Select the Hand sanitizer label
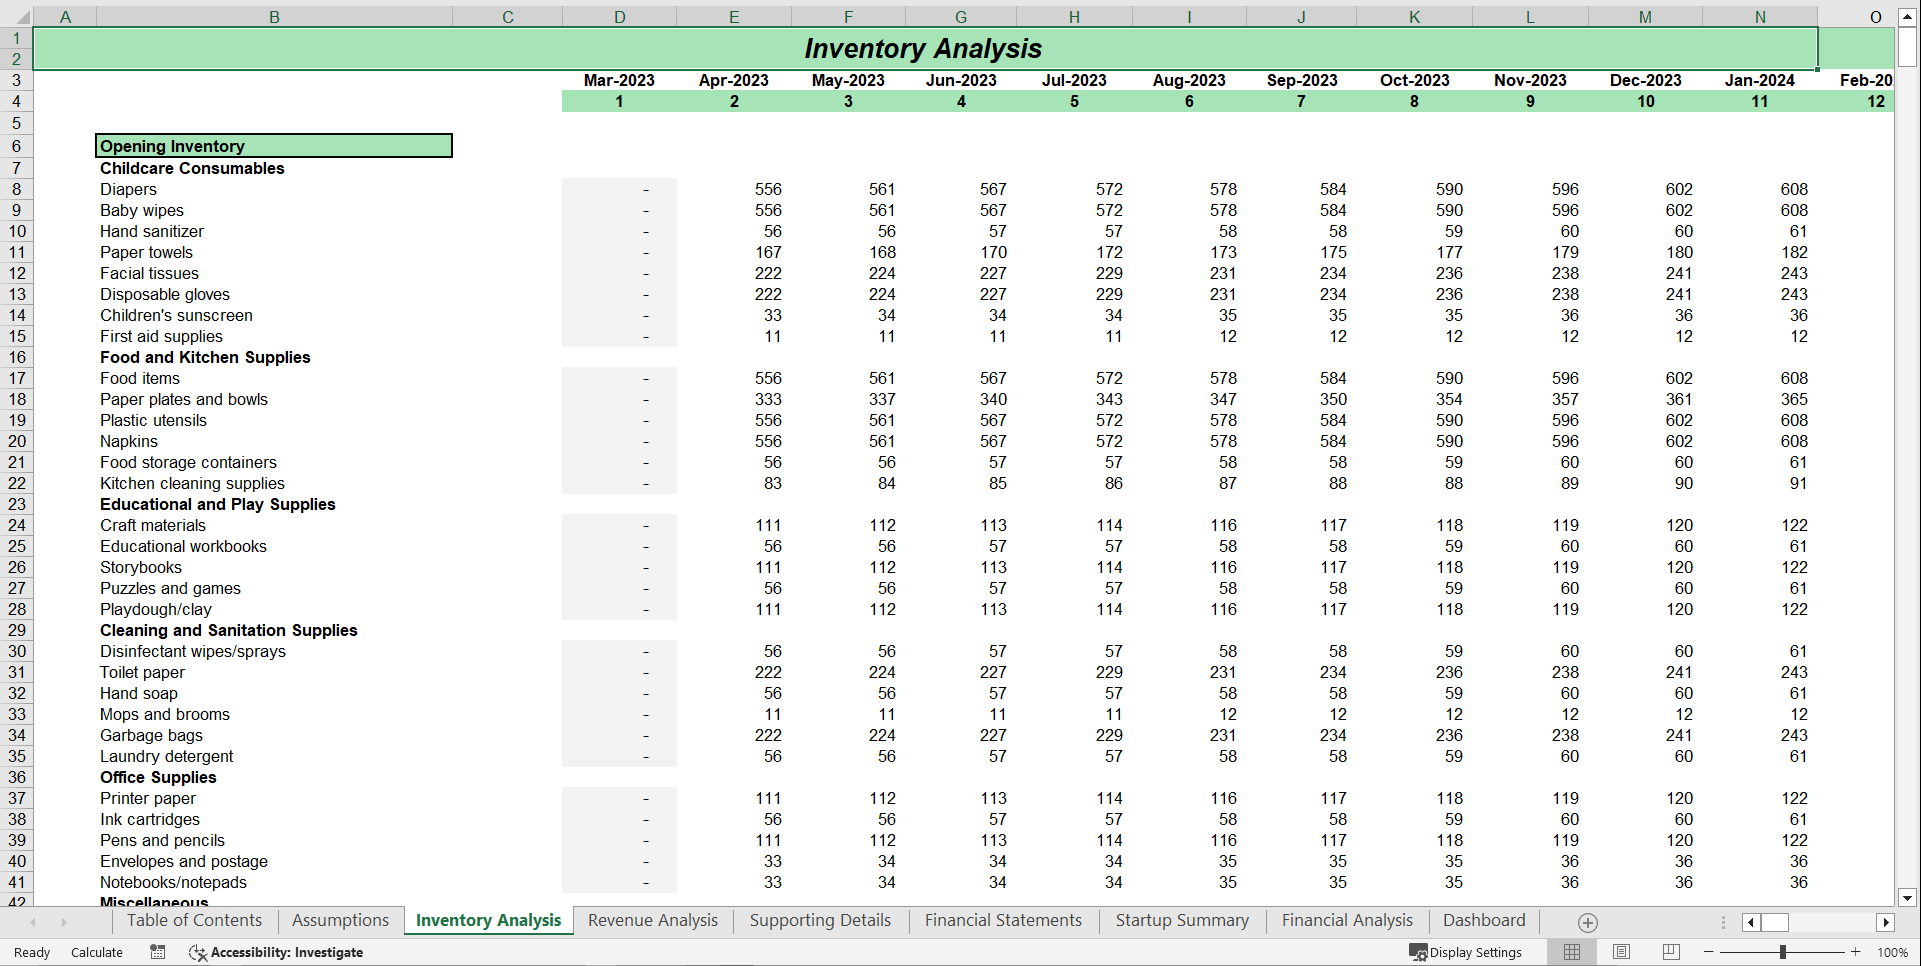Screen dimensions: 1921x966 pos(152,231)
